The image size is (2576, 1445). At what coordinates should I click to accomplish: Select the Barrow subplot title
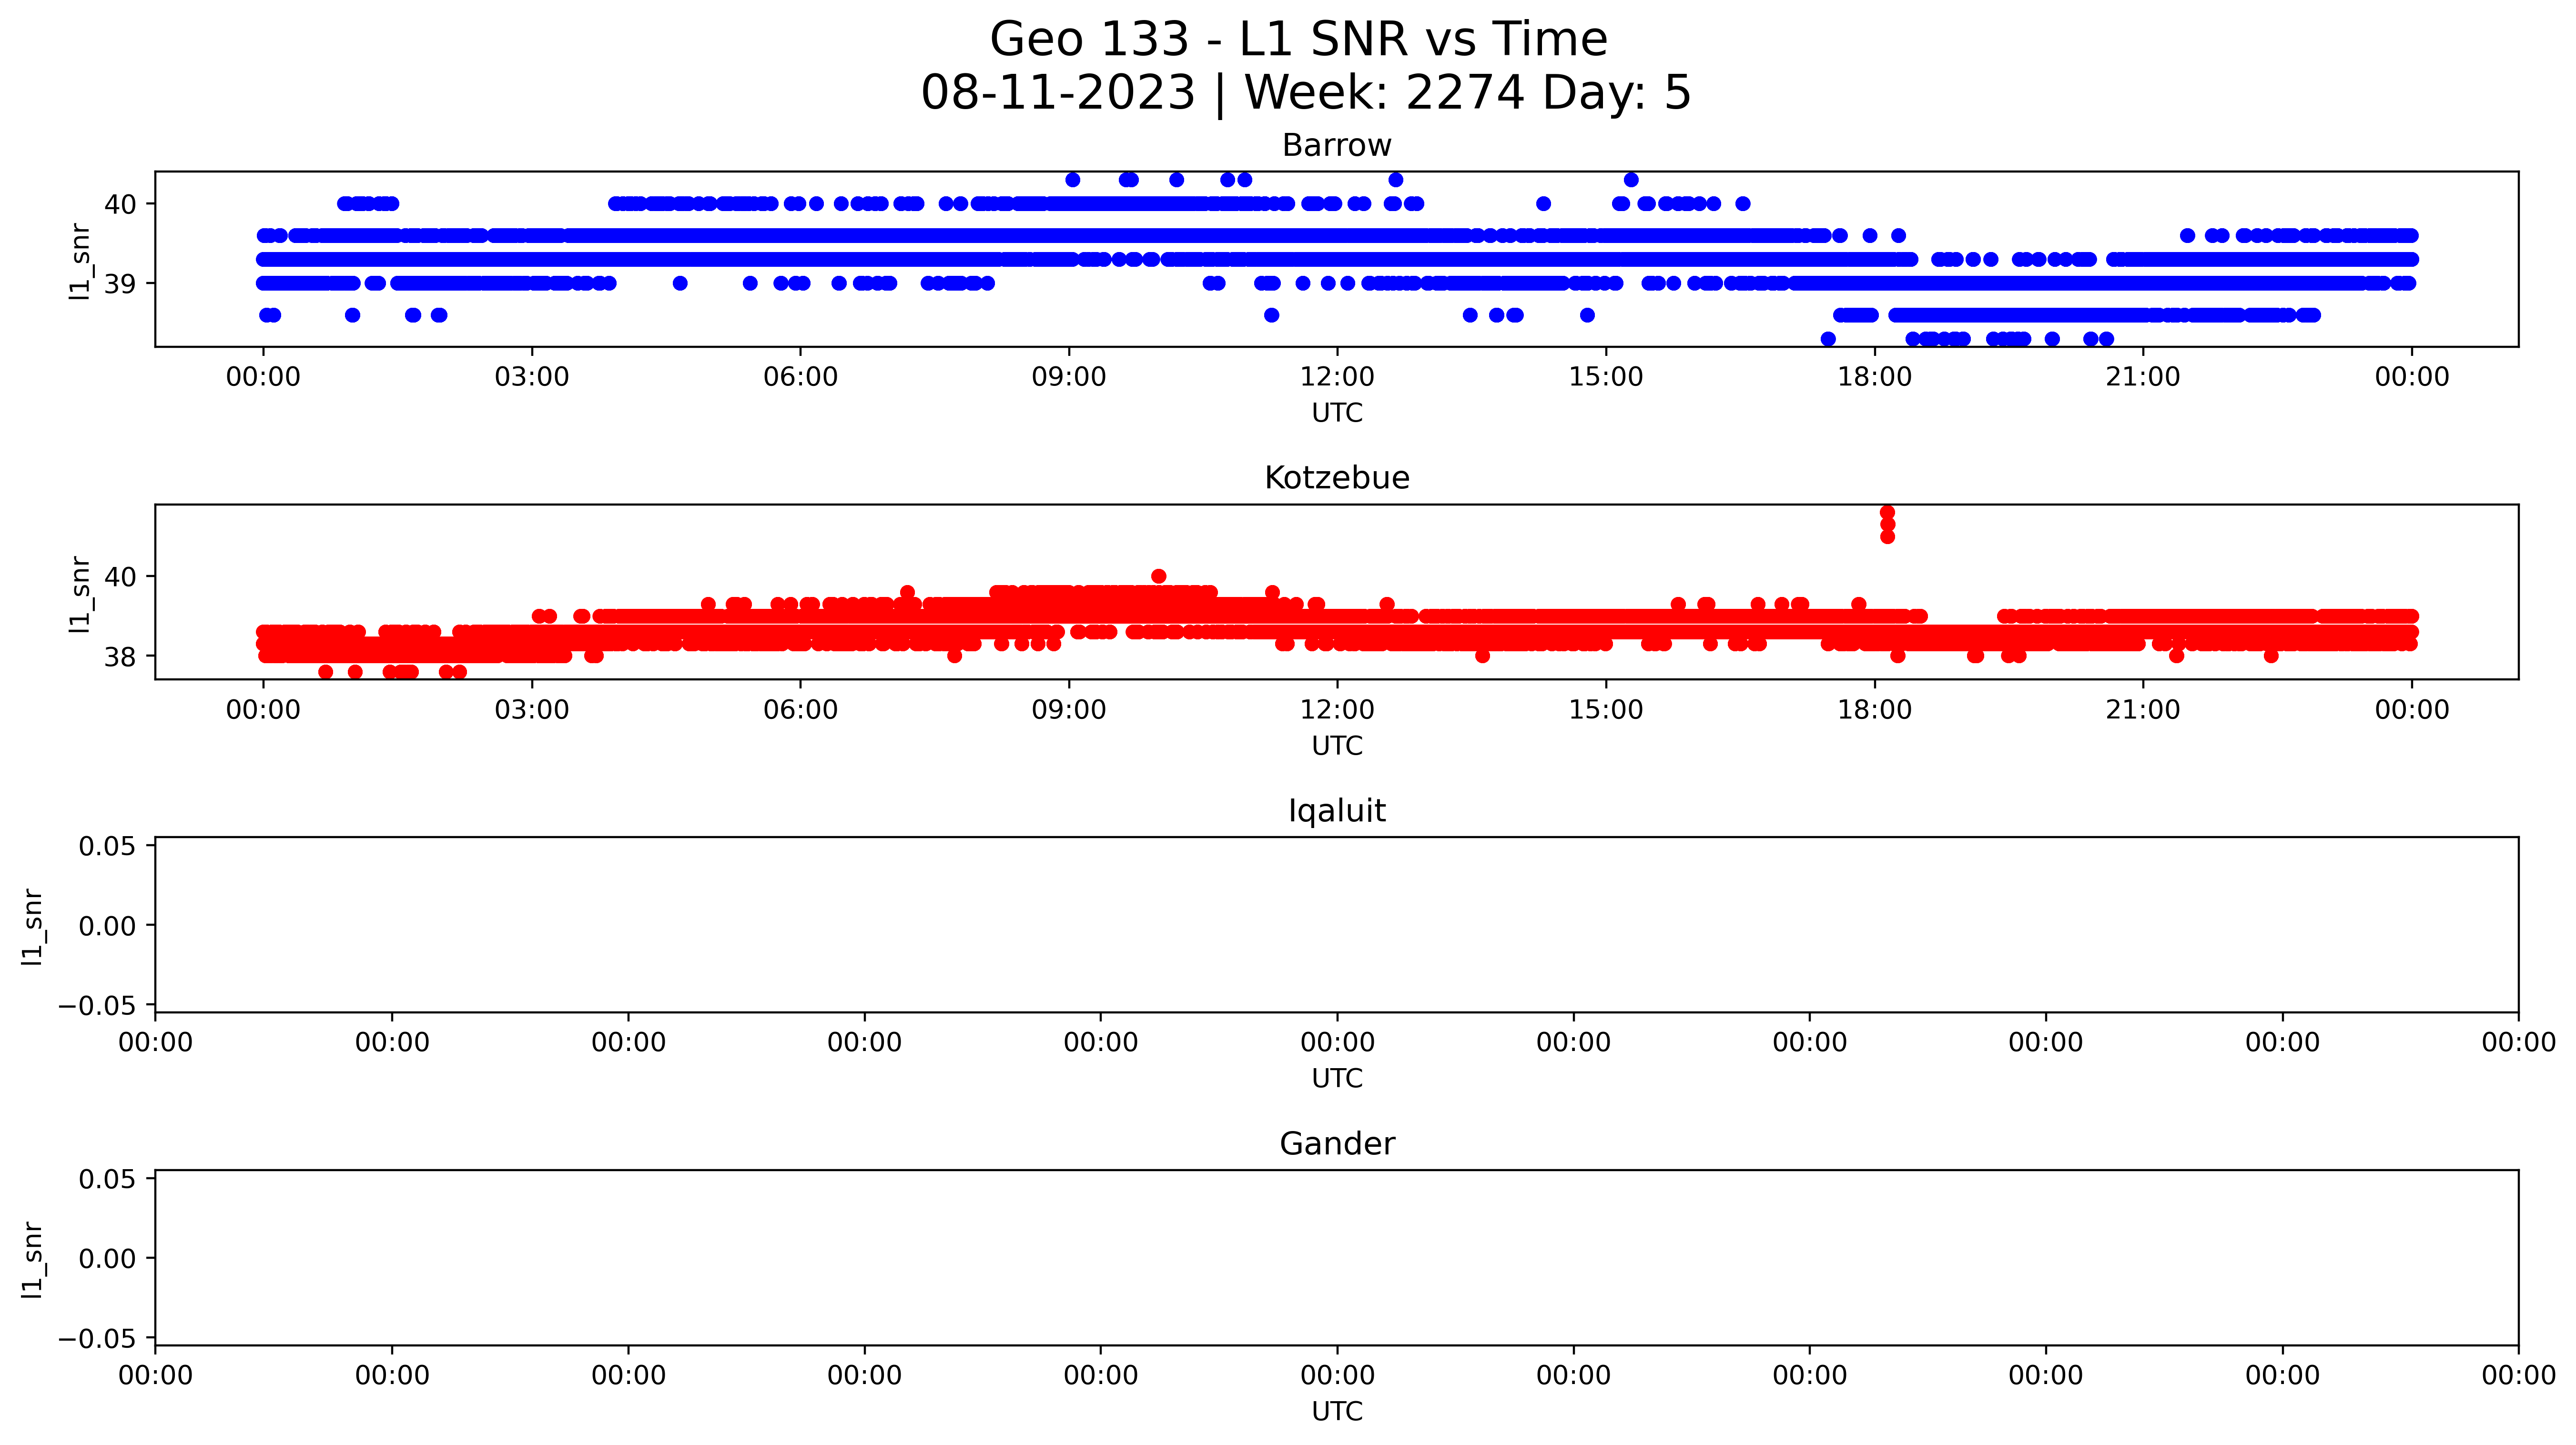1337,146
